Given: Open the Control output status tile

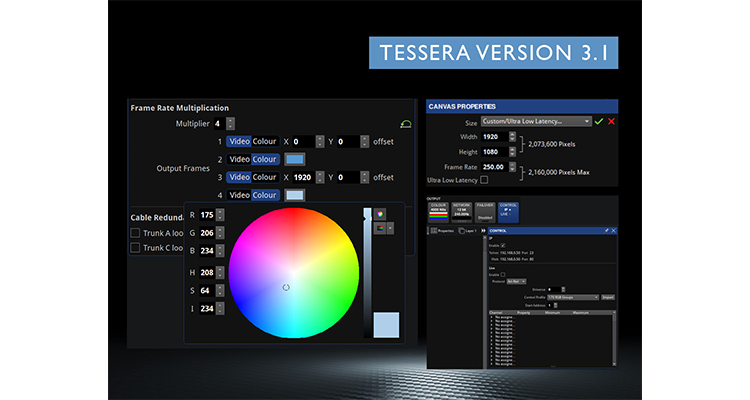Looking at the screenshot, I should [x=508, y=212].
